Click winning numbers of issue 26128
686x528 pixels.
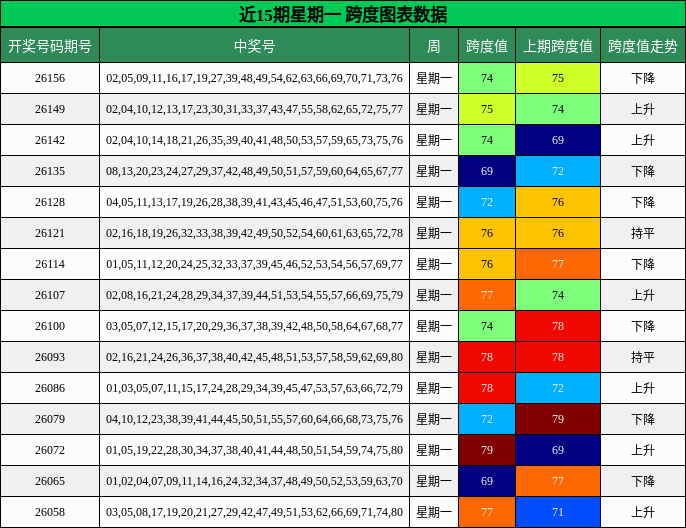255,203
